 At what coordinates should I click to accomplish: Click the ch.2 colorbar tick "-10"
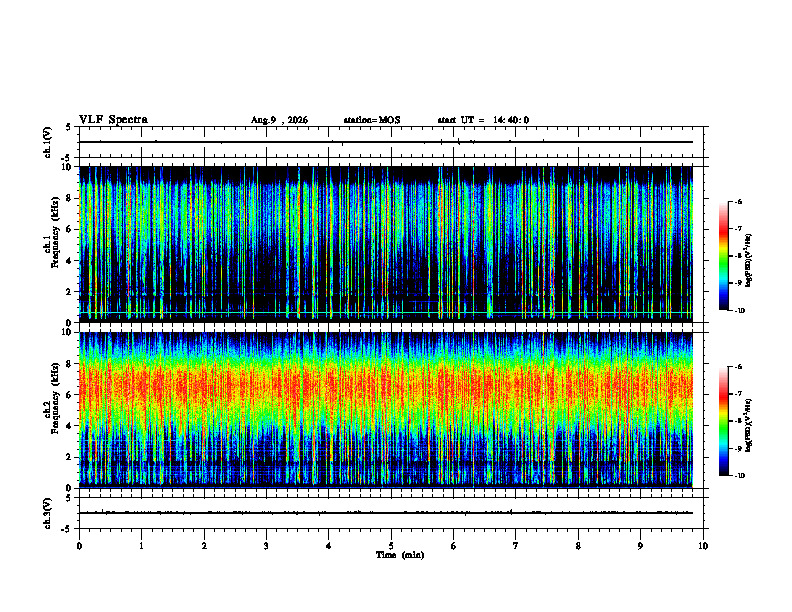pos(739,476)
